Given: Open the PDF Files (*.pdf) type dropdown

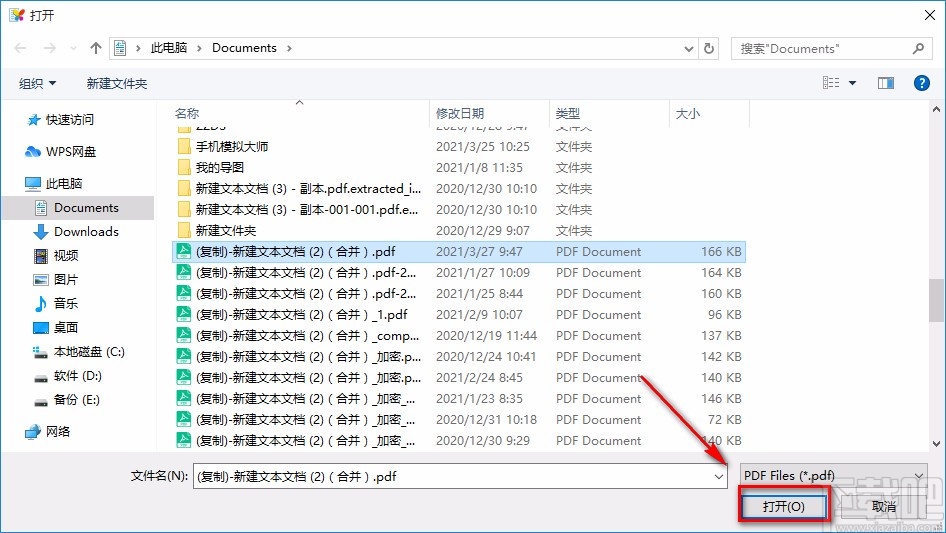Looking at the screenshot, I should pyautogui.click(x=834, y=476).
